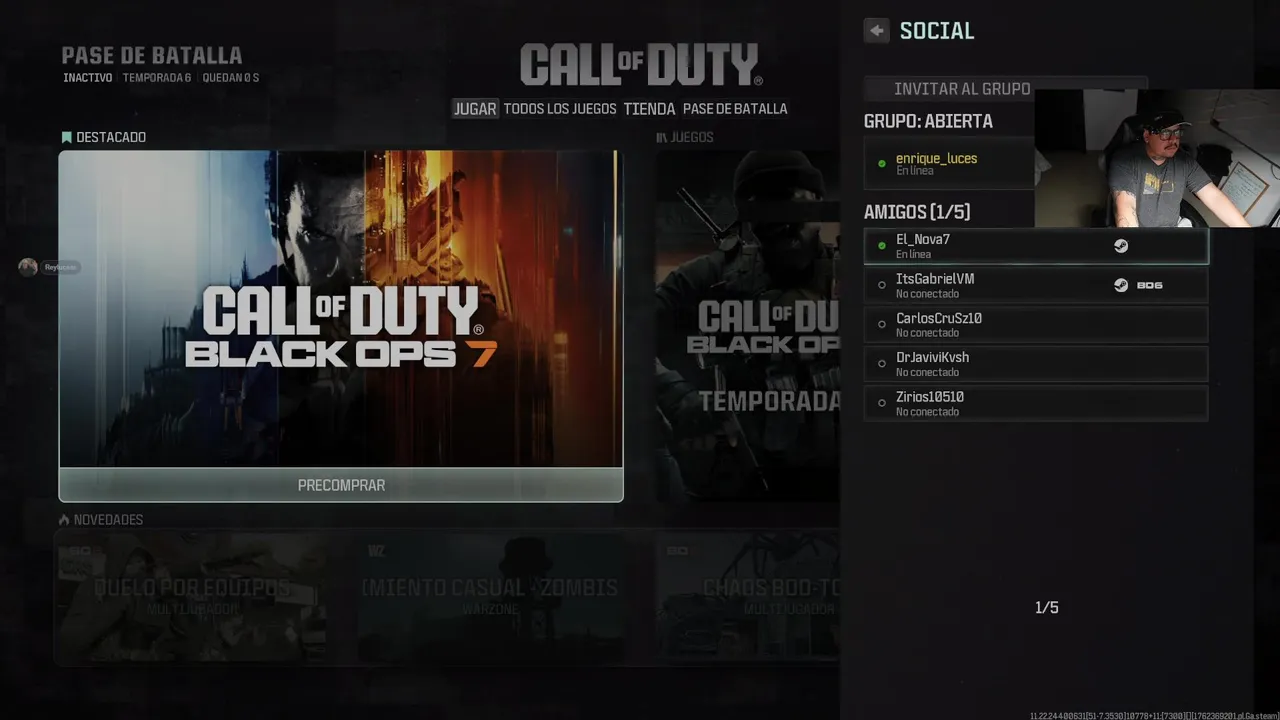Open the Casual Zombis Warzone card
This screenshot has width=1280, height=720.
click(490, 597)
